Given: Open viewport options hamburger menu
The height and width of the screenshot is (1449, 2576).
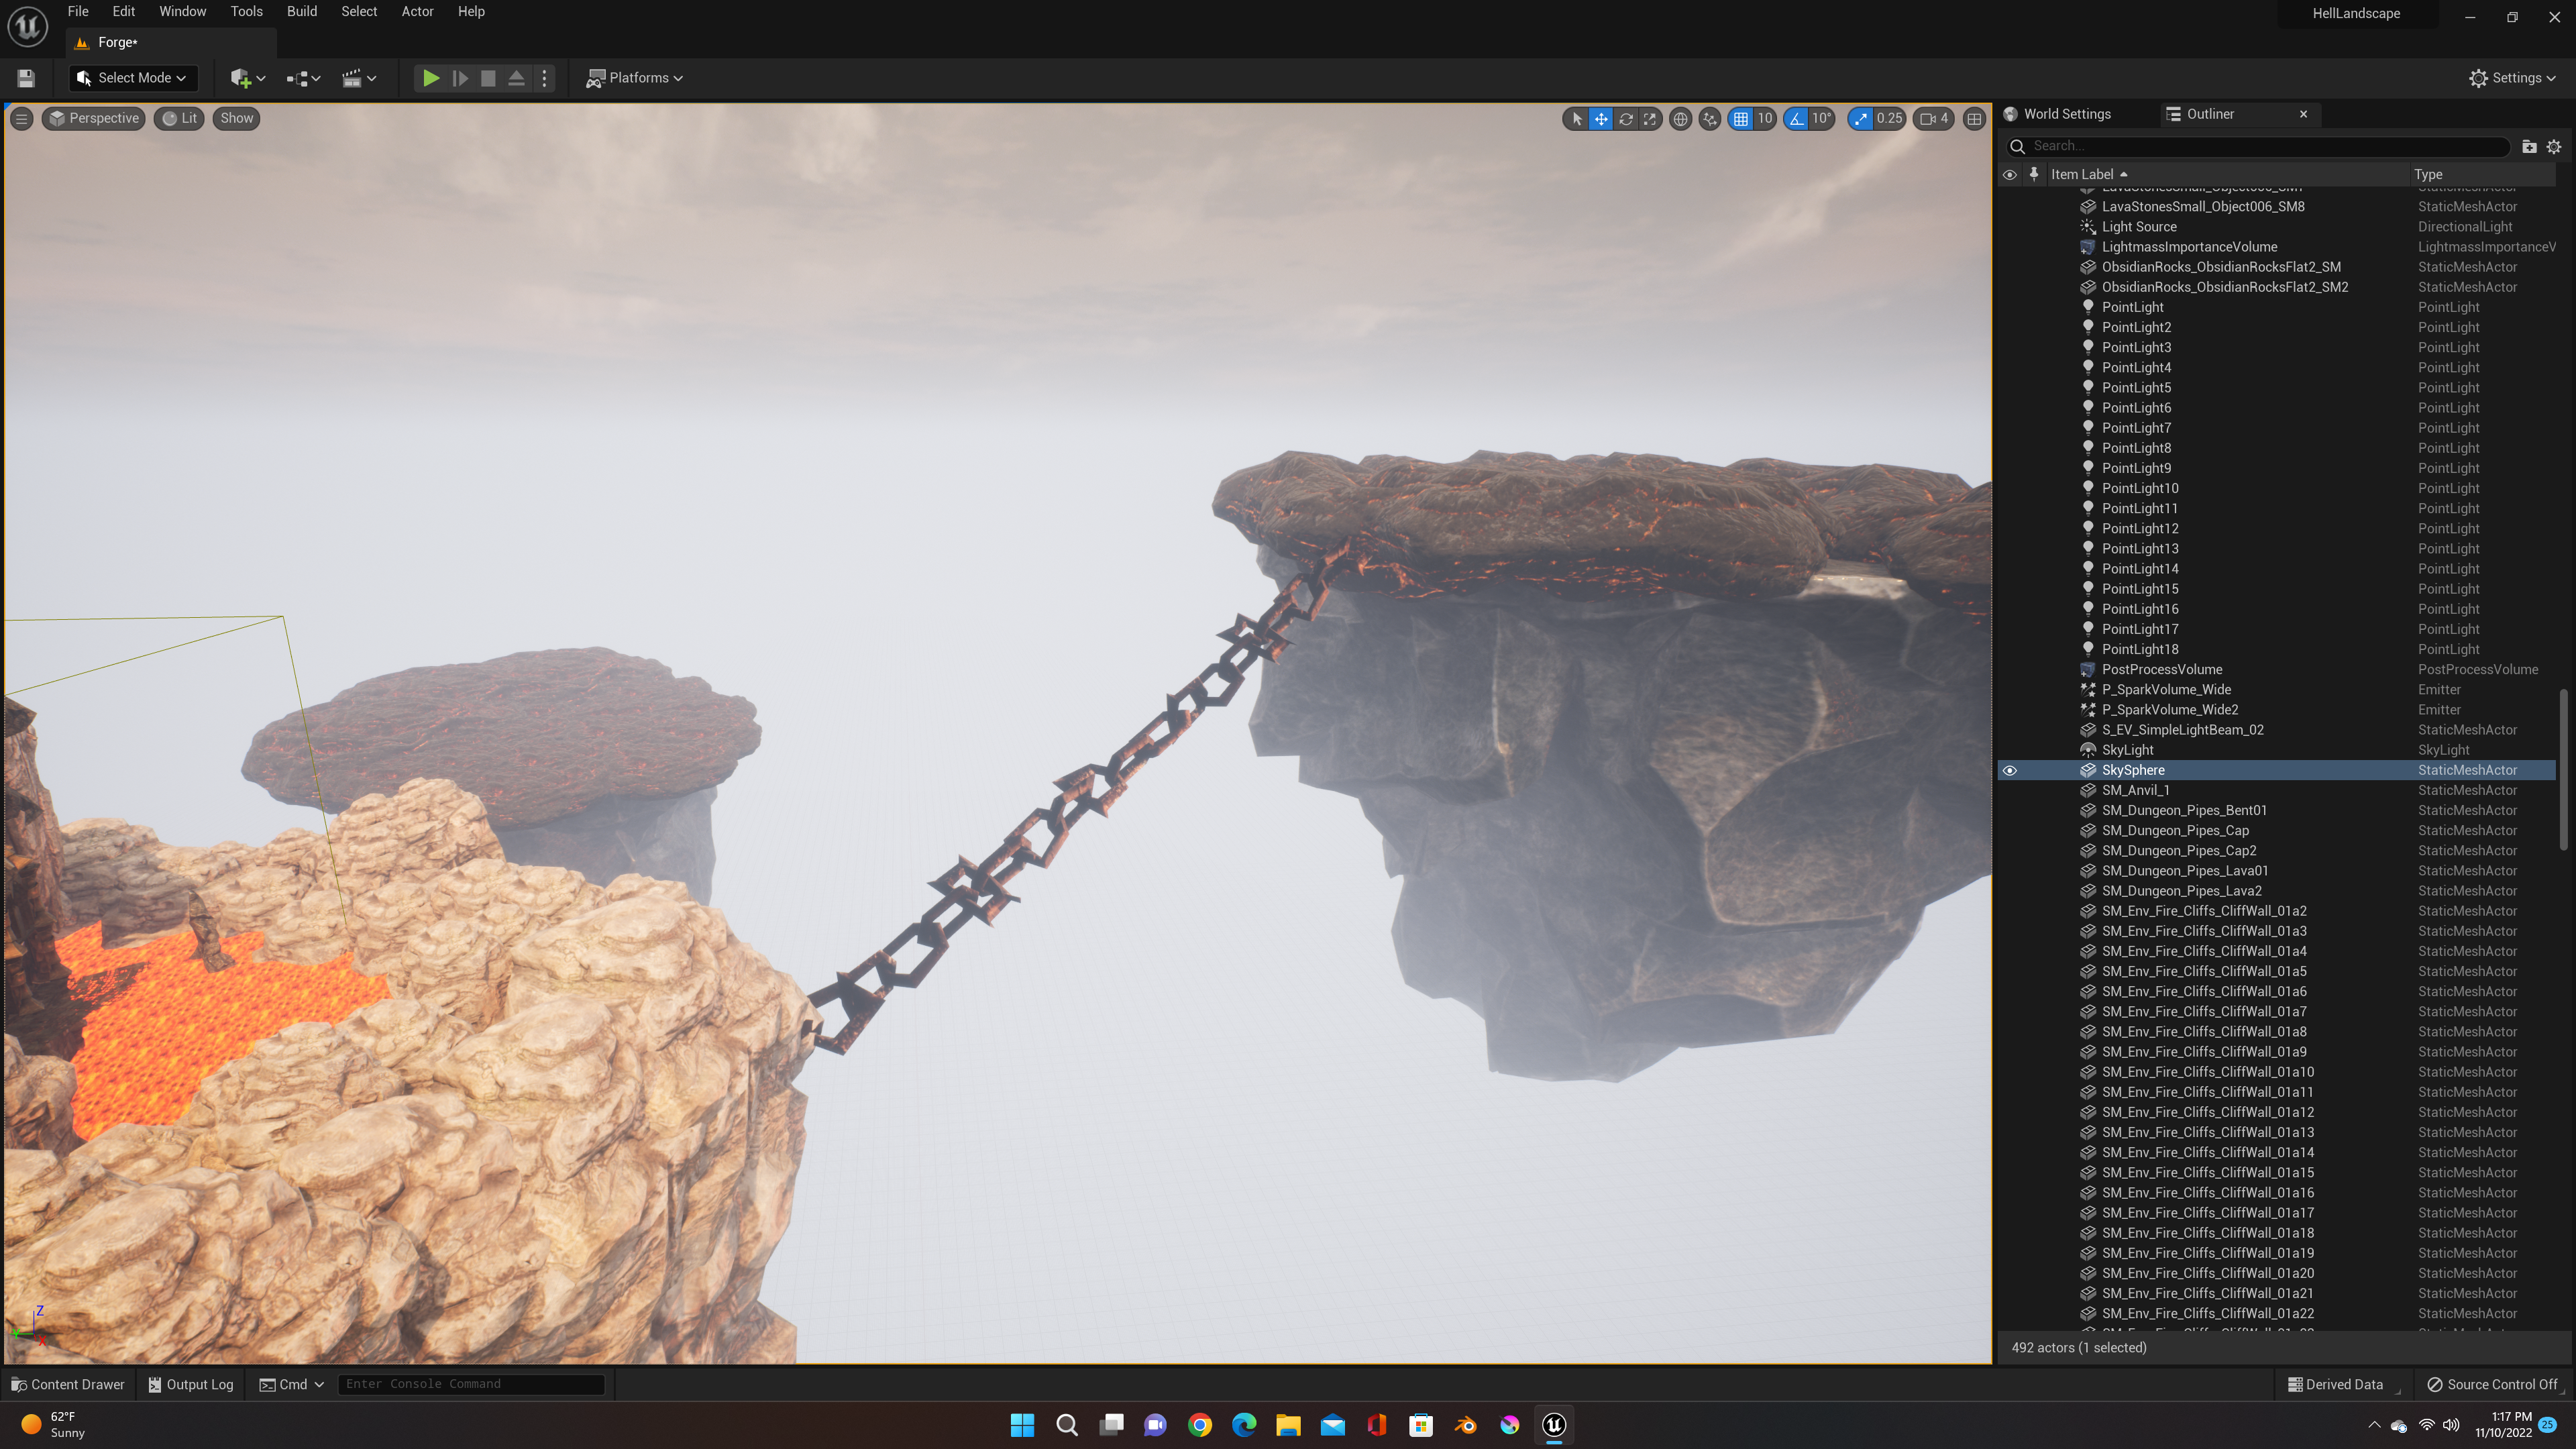Looking at the screenshot, I should click(x=21, y=118).
